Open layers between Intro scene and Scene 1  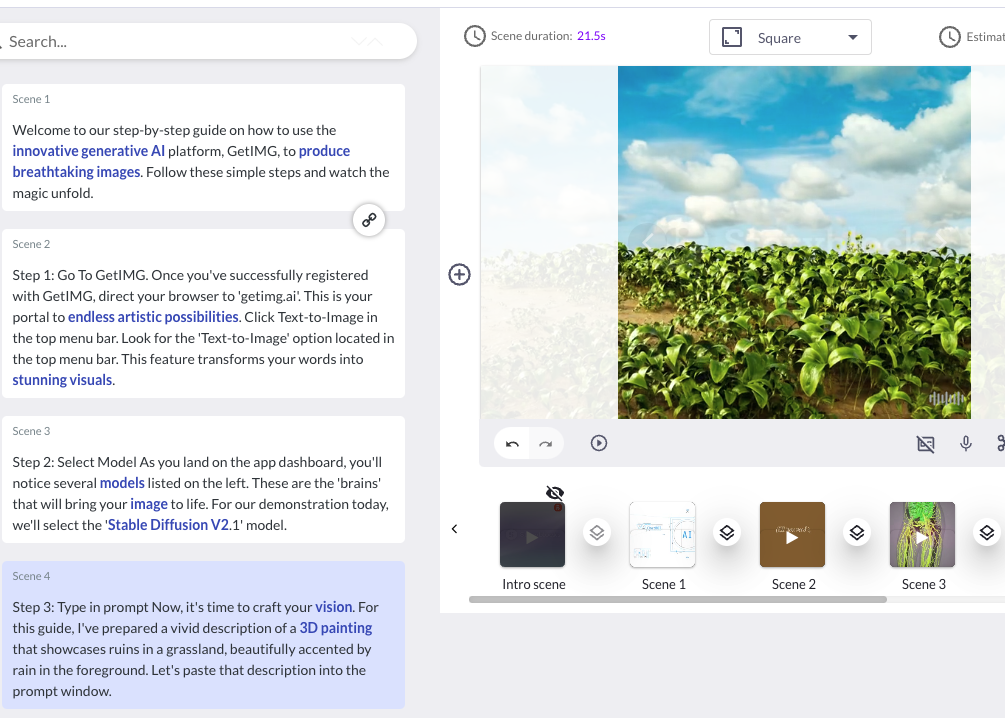tap(597, 533)
